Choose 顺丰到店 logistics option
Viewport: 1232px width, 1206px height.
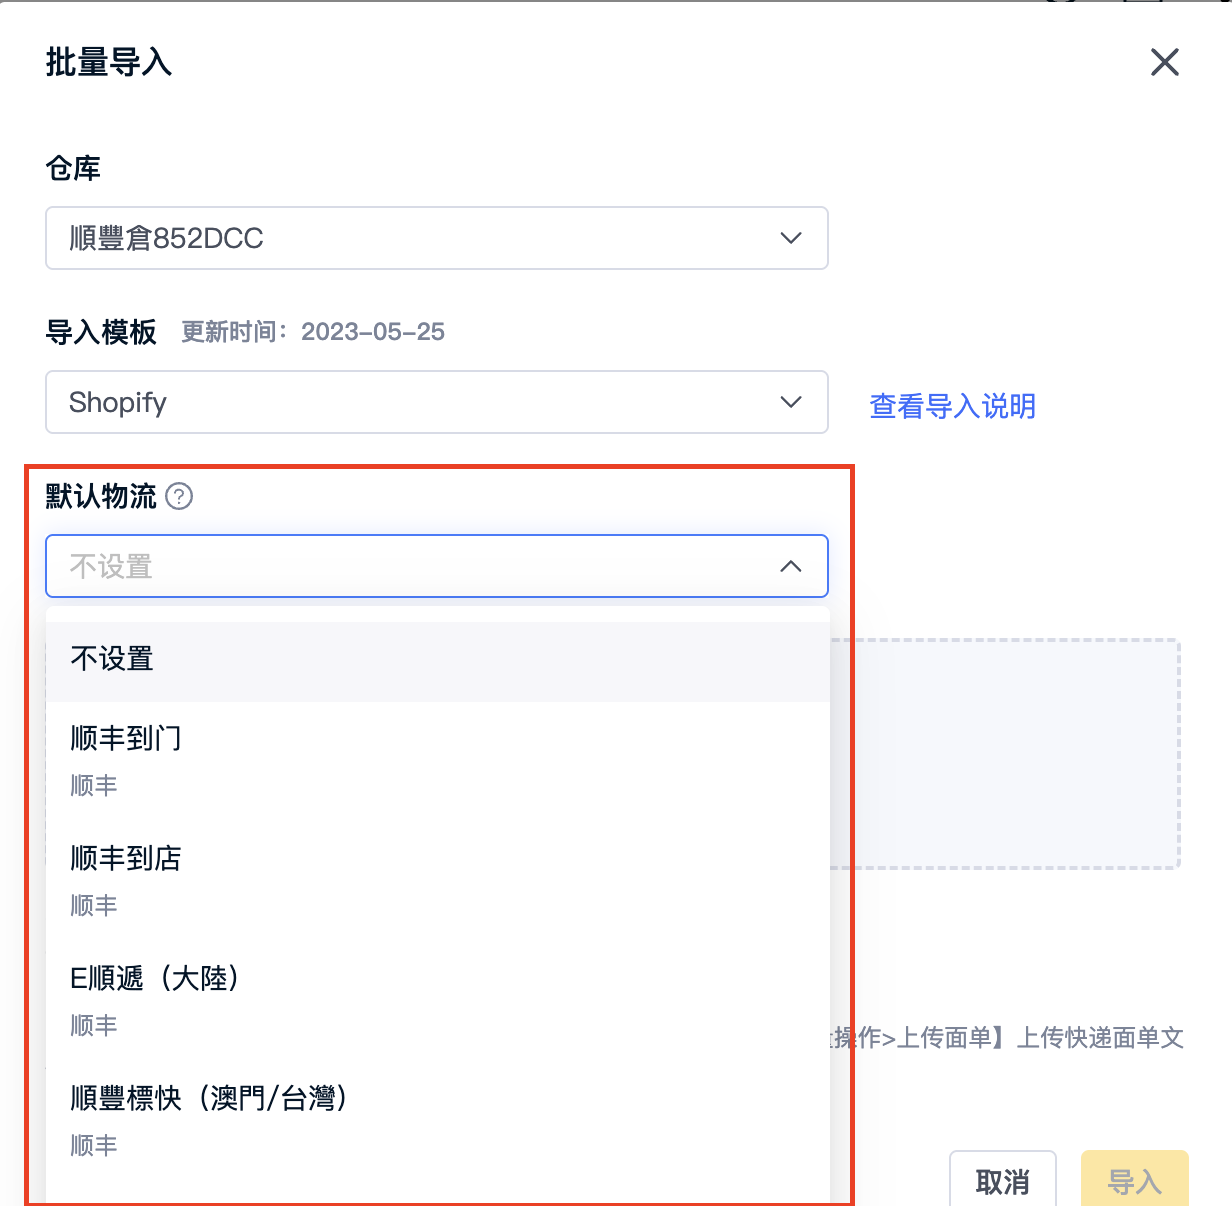438,882
